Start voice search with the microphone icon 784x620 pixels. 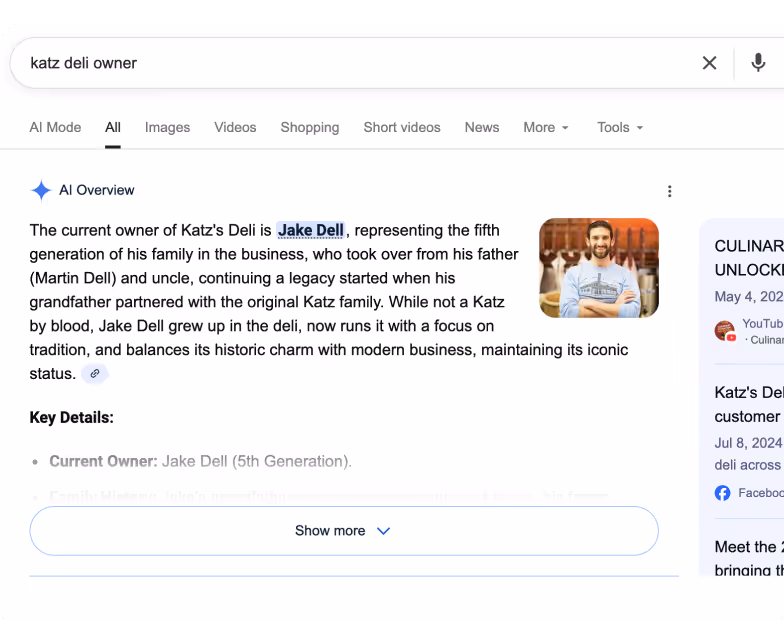coord(758,63)
